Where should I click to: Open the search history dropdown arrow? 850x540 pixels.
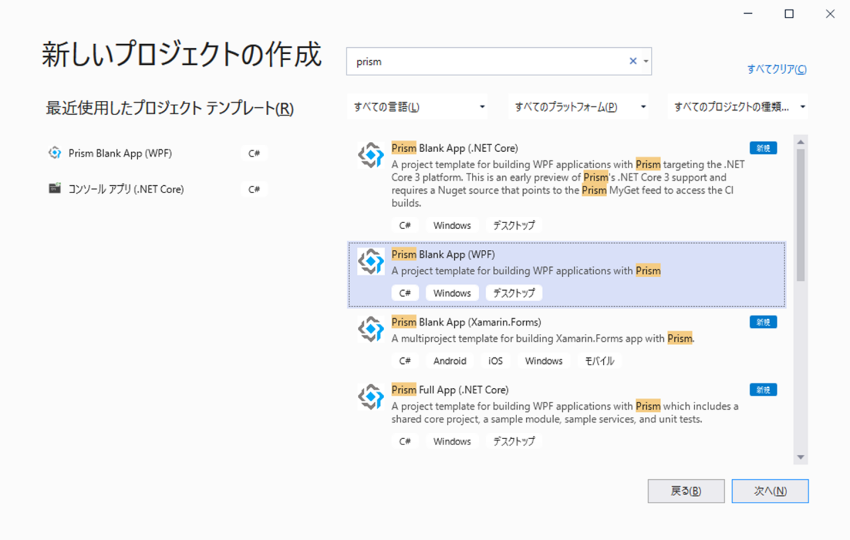[645, 61]
